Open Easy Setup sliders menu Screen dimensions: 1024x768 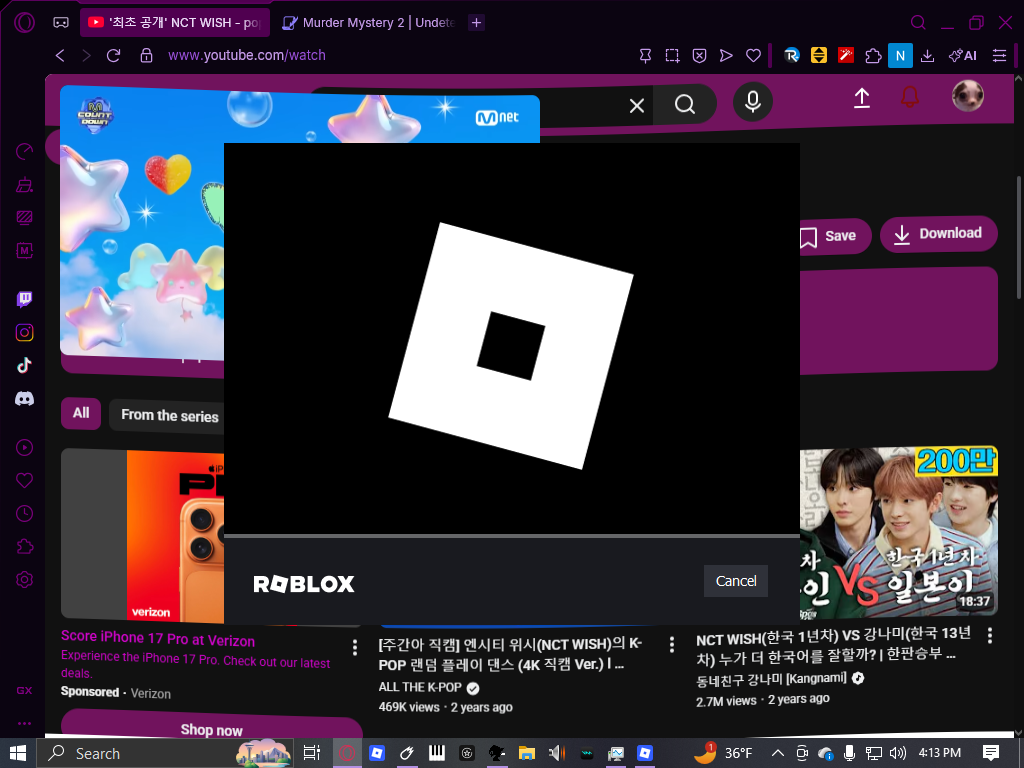tap(999, 56)
